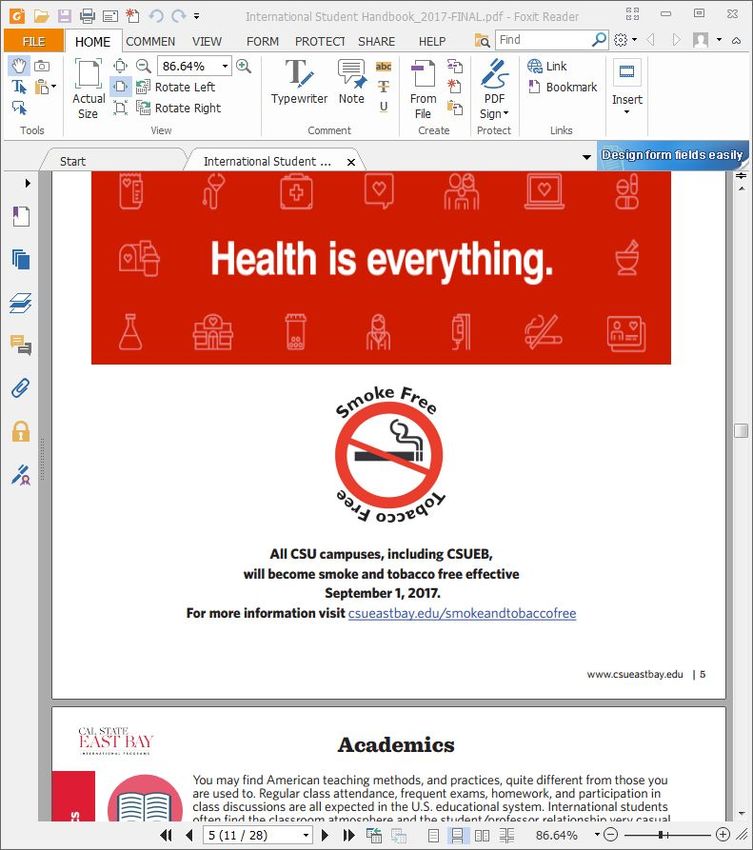Switch to the PROTECT ribbon tab
This screenshot has width=753, height=850.
point(320,41)
